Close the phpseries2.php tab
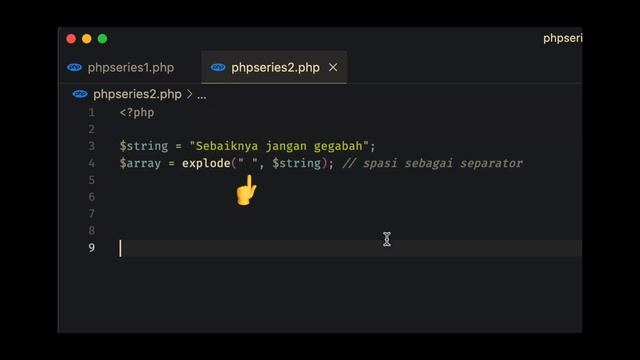 coord(333,67)
